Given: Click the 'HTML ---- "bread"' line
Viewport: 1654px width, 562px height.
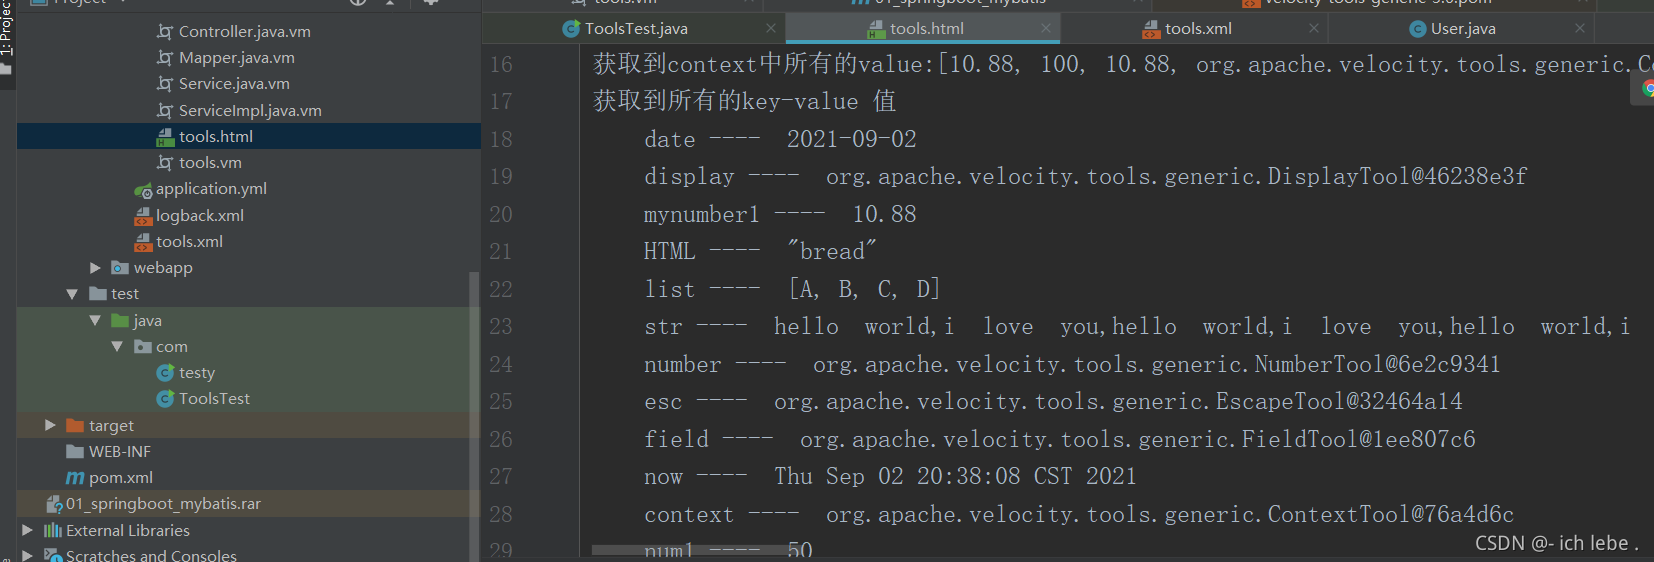Looking at the screenshot, I should click(x=760, y=252).
